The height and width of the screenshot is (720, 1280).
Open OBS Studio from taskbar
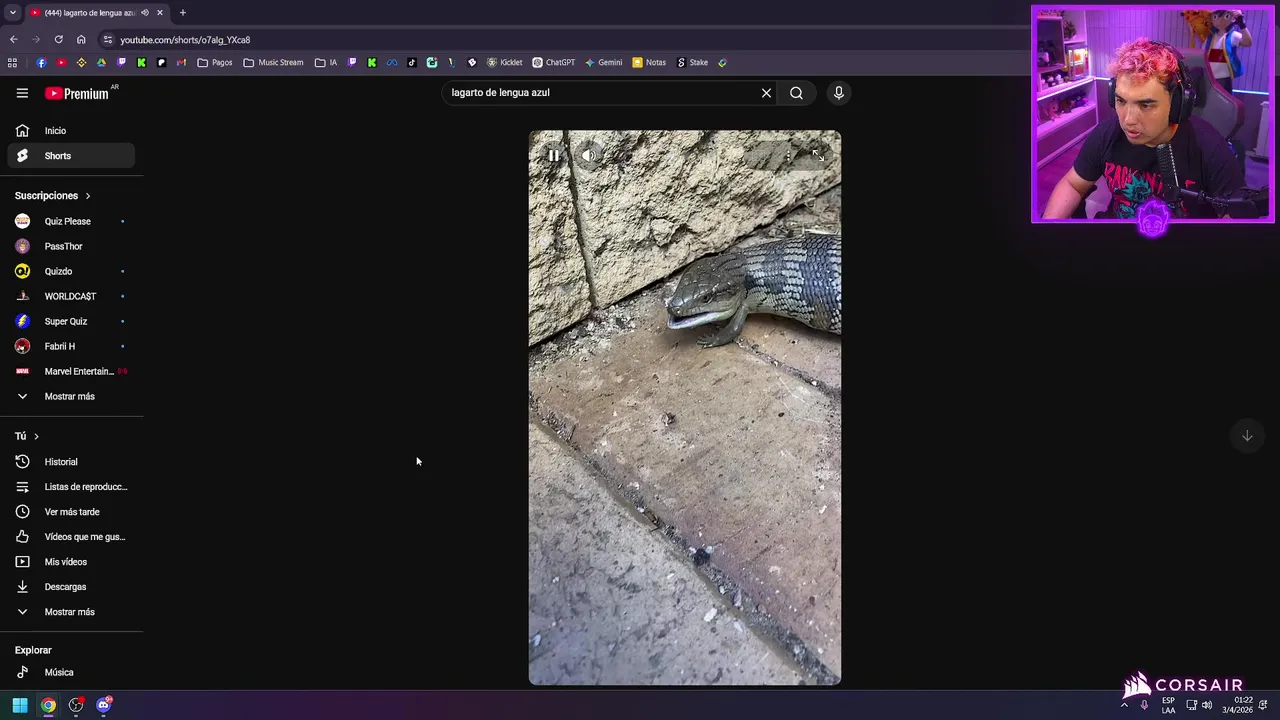[76, 705]
